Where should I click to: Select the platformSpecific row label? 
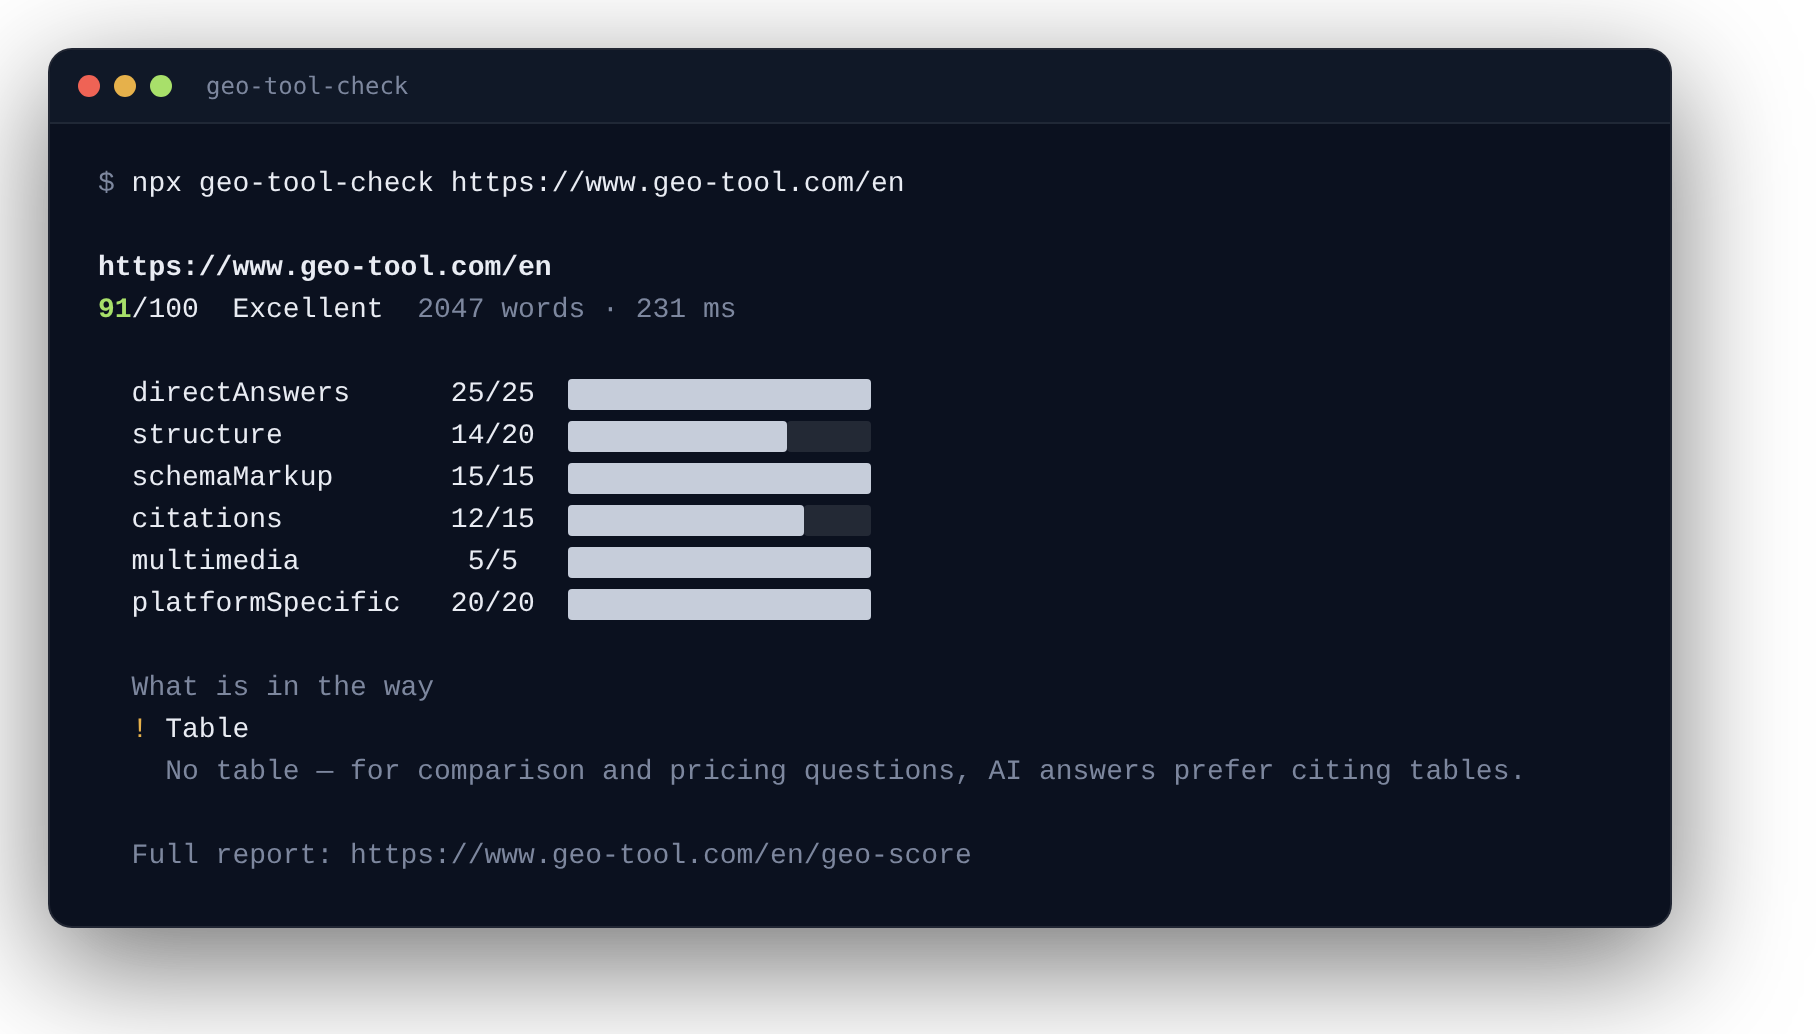[x=266, y=603]
